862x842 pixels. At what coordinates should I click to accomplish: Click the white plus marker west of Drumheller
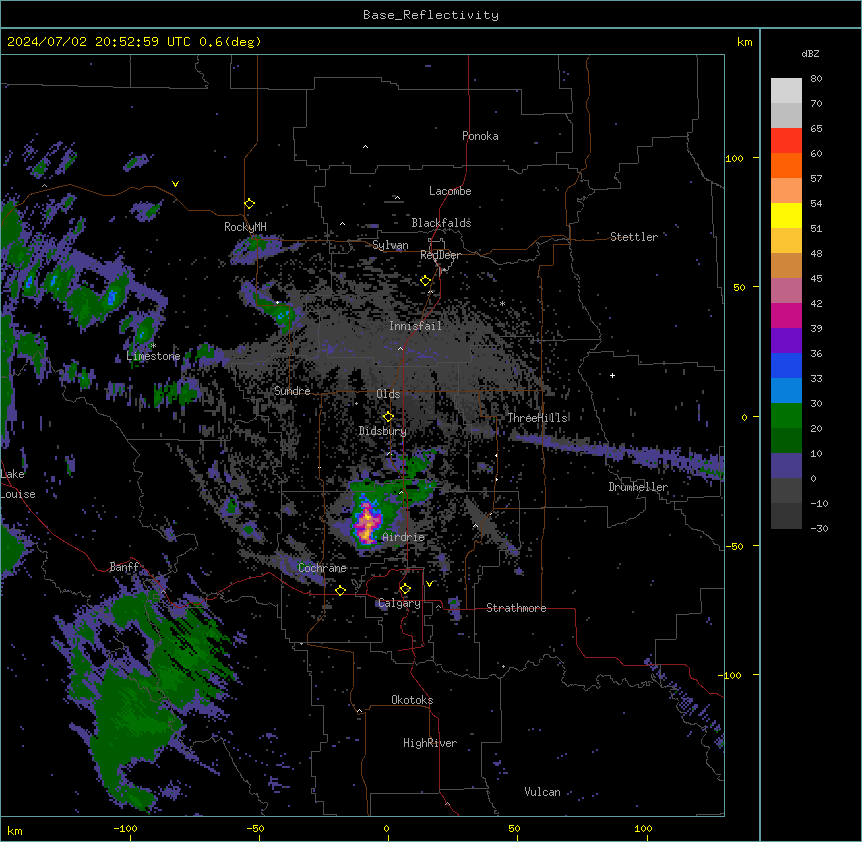point(612,375)
